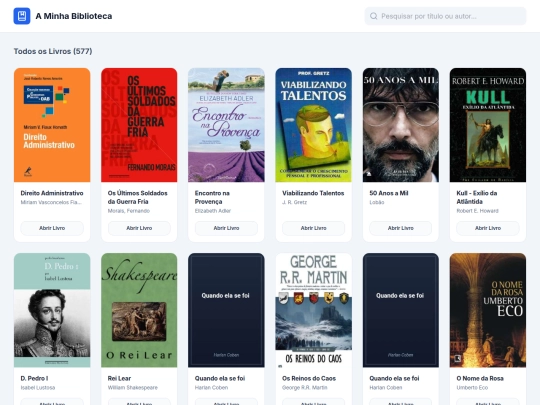Focus the title or author search field
Image resolution: width=540 pixels, height=405 pixels.
pyautogui.click(x=445, y=16)
